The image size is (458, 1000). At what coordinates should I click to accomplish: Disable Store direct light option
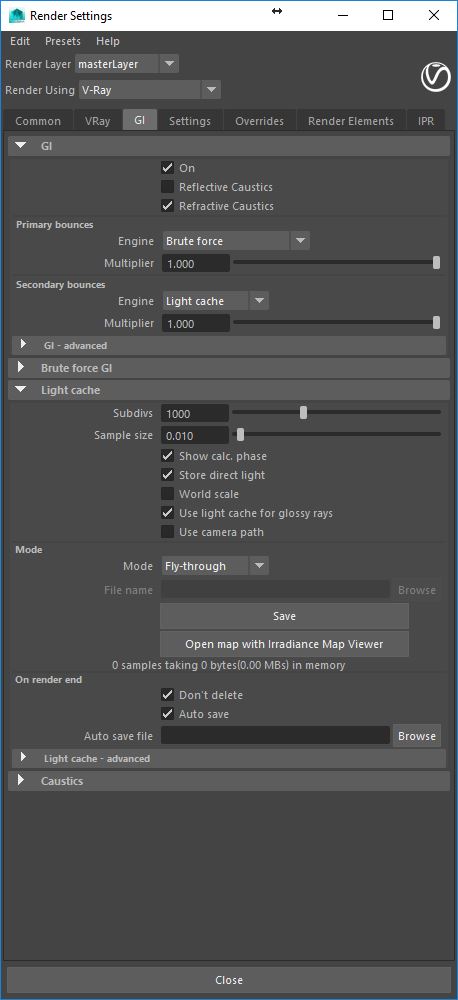pyautogui.click(x=168, y=475)
